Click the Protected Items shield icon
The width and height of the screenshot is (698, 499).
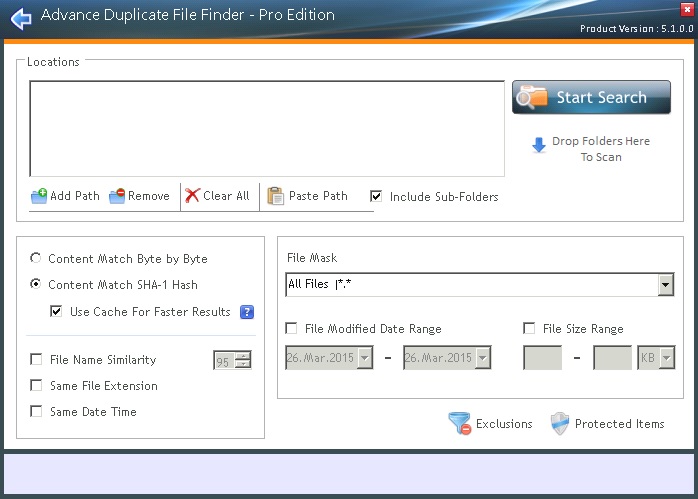560,423
